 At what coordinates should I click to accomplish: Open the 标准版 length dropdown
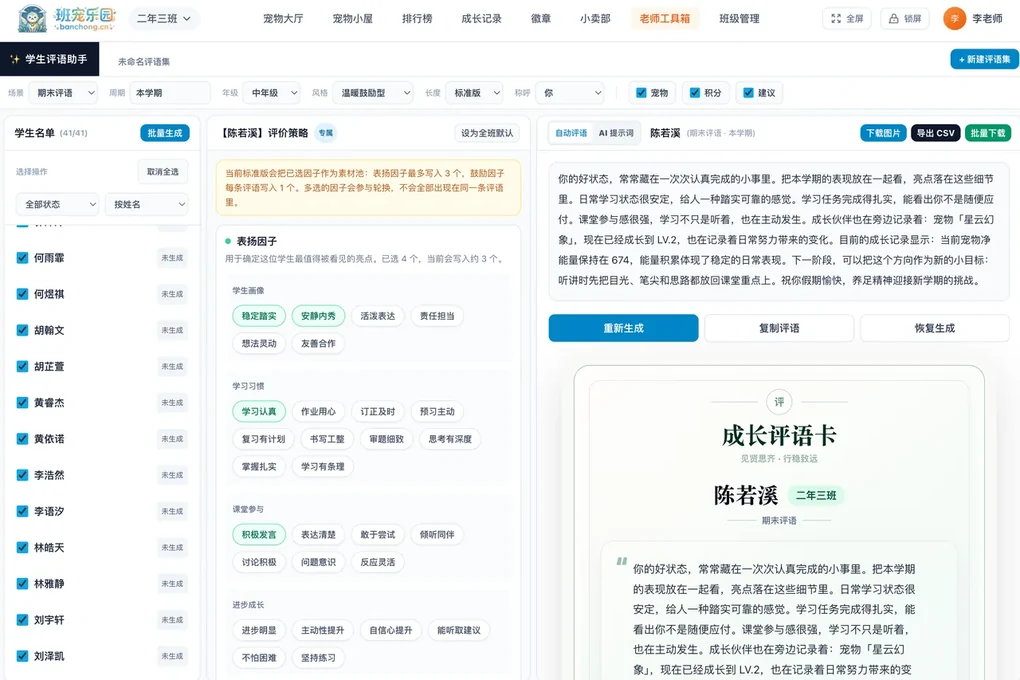click(x=474, y=93)
